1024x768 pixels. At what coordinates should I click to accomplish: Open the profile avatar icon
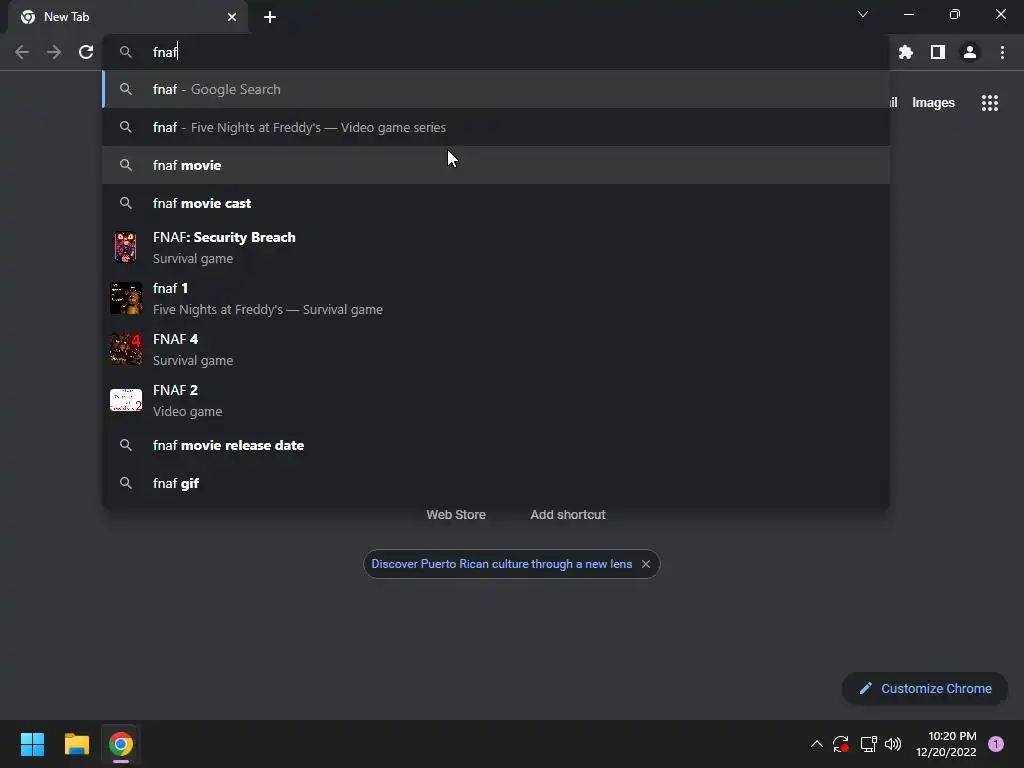point(970,52)
